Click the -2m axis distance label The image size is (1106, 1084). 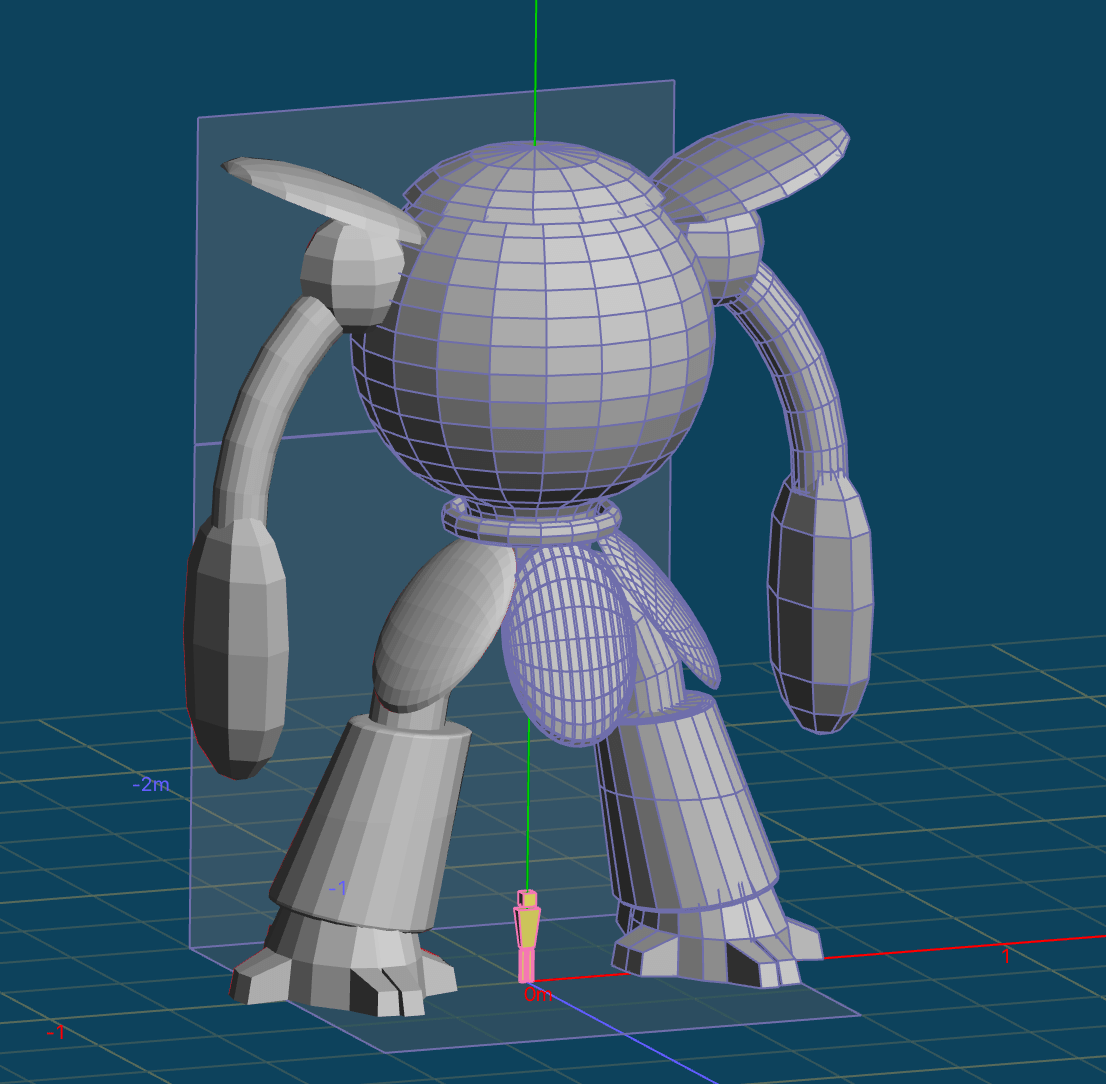click(x=150, y=785)
